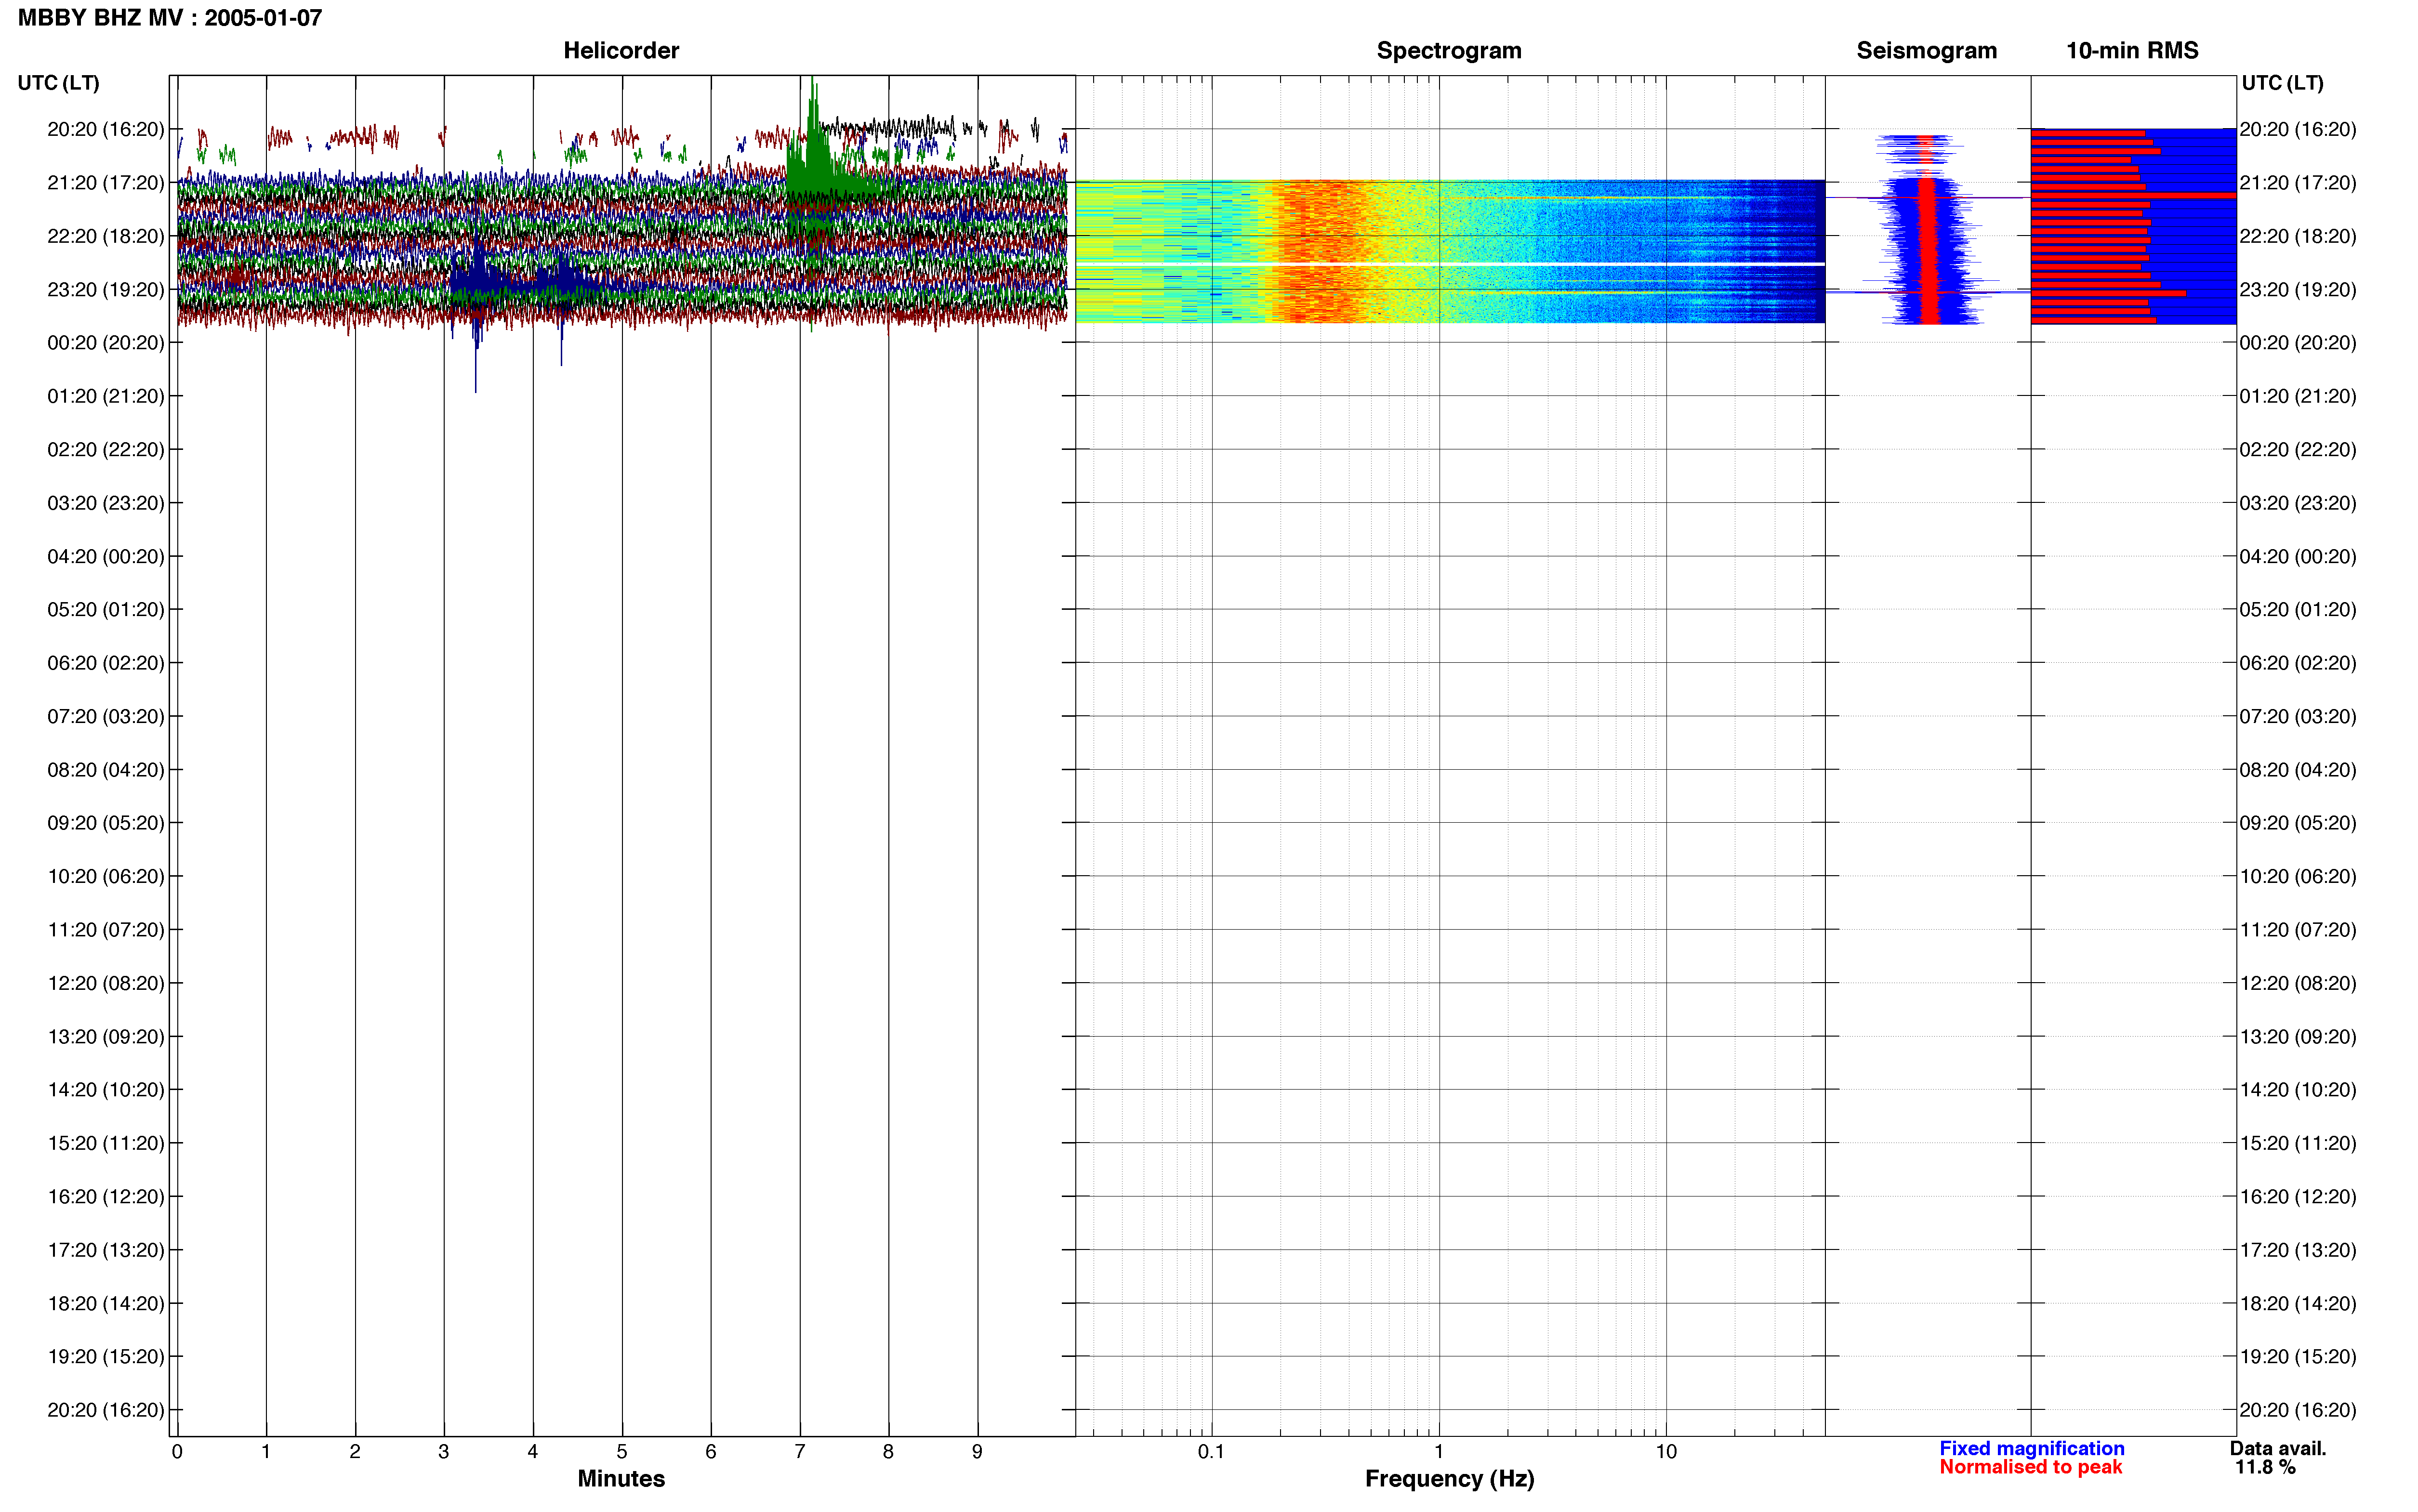Click left time label '16:20 (12:20)'

coord(106,1197)
